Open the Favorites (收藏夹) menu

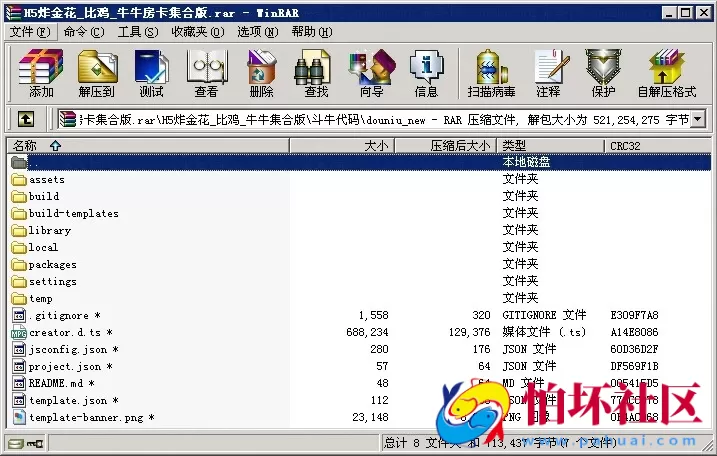[198, 32]
